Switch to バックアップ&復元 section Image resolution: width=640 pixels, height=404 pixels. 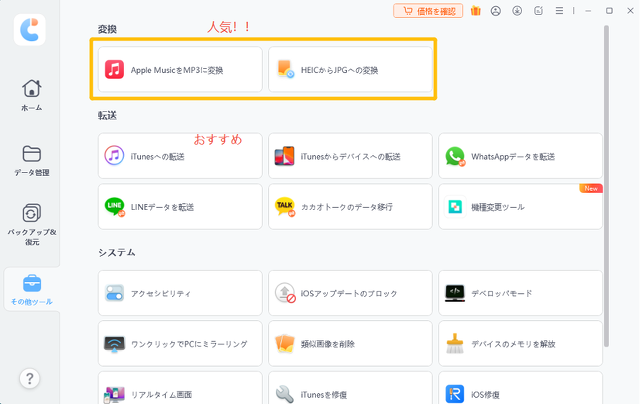[x=31, y=224]
